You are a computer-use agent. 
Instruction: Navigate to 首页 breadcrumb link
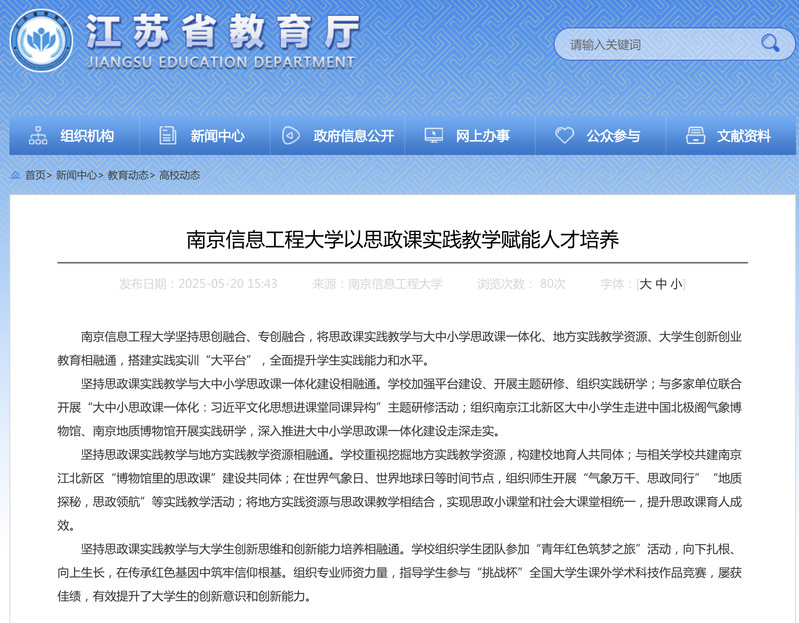point(35,175)
